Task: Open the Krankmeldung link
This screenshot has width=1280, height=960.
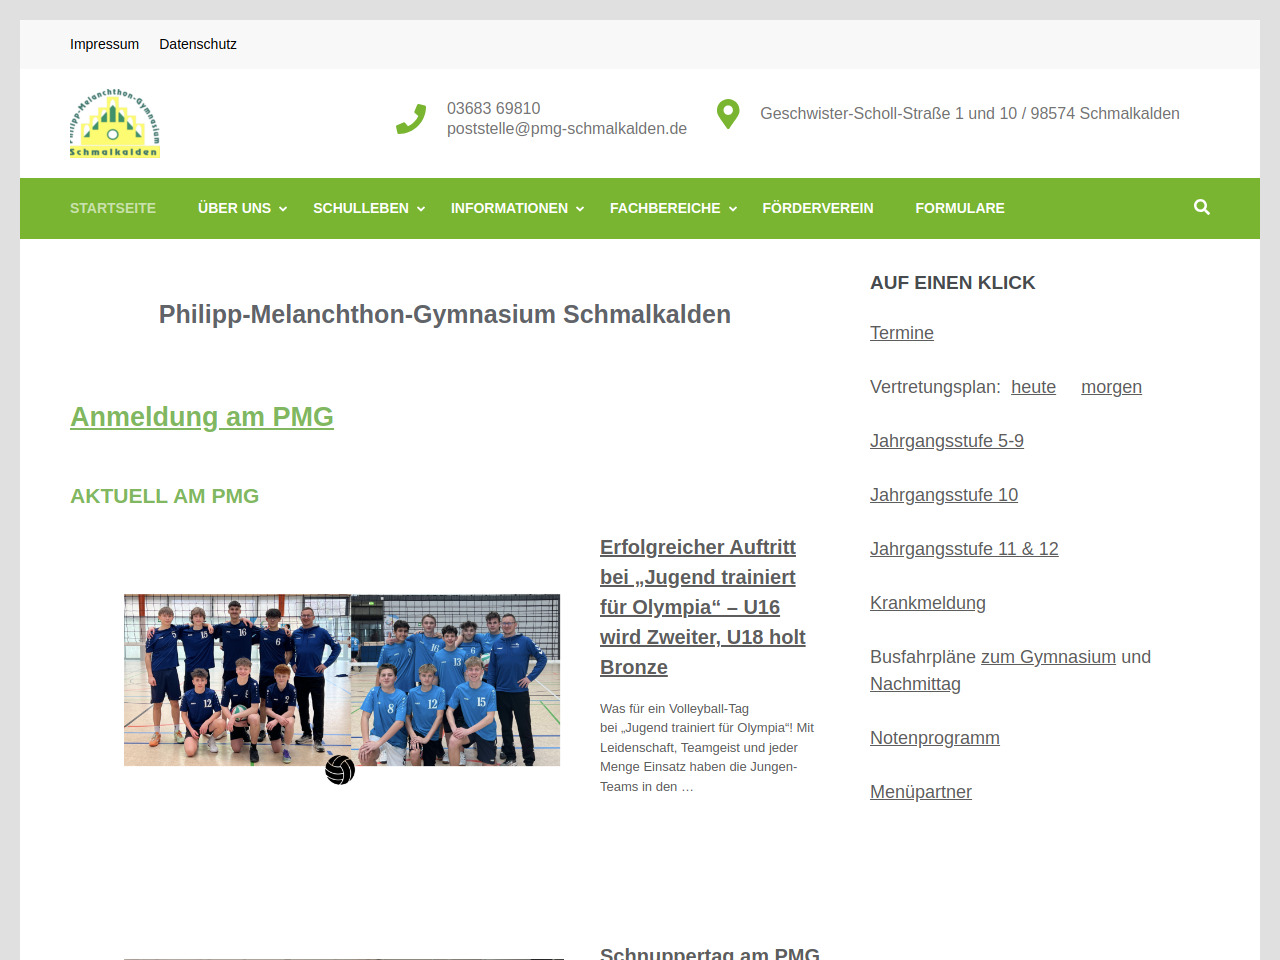Action: (x=927, y=603)
